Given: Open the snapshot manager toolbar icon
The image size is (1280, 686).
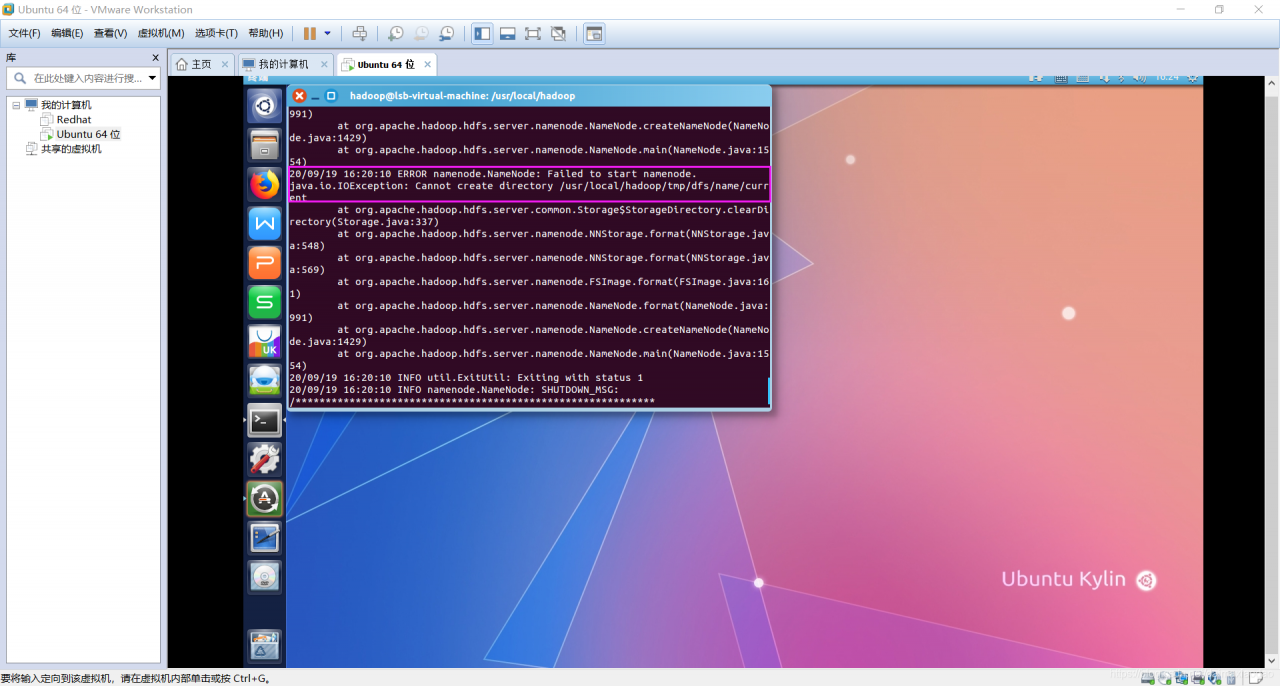Looking at the screenshot, I should [446, 33].
